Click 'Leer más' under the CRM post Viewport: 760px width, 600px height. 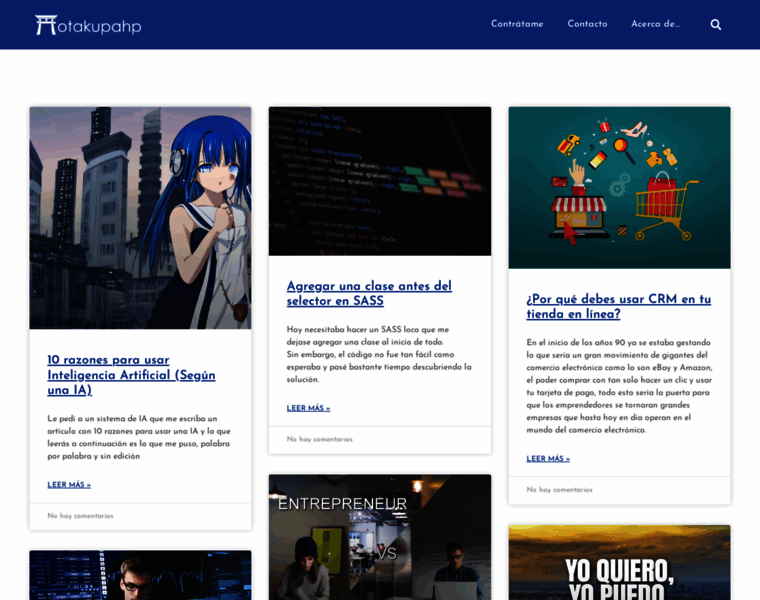[x=548, y=458]
